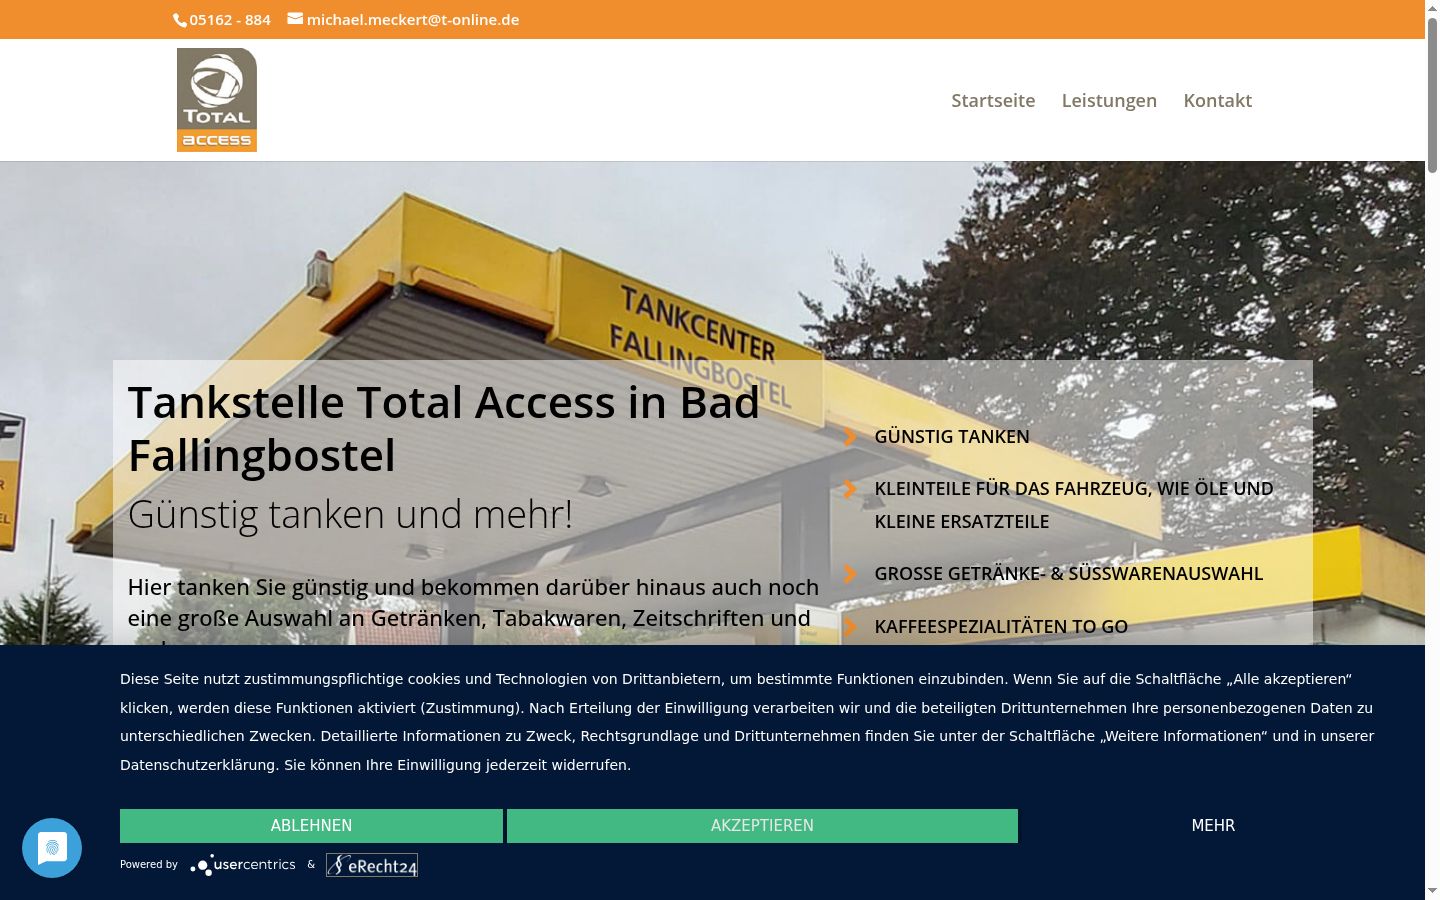The image size is (1440, 900).
Task: Click the arrow beside Grosse Getränke- & Süsswarenauswahl
Action: [850, 574]
